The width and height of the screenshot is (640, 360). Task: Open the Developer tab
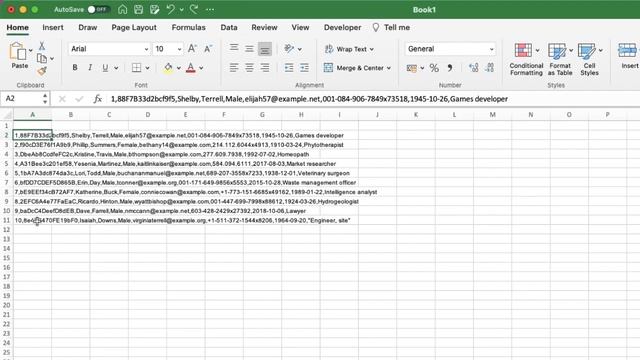(x=342, y=27)
